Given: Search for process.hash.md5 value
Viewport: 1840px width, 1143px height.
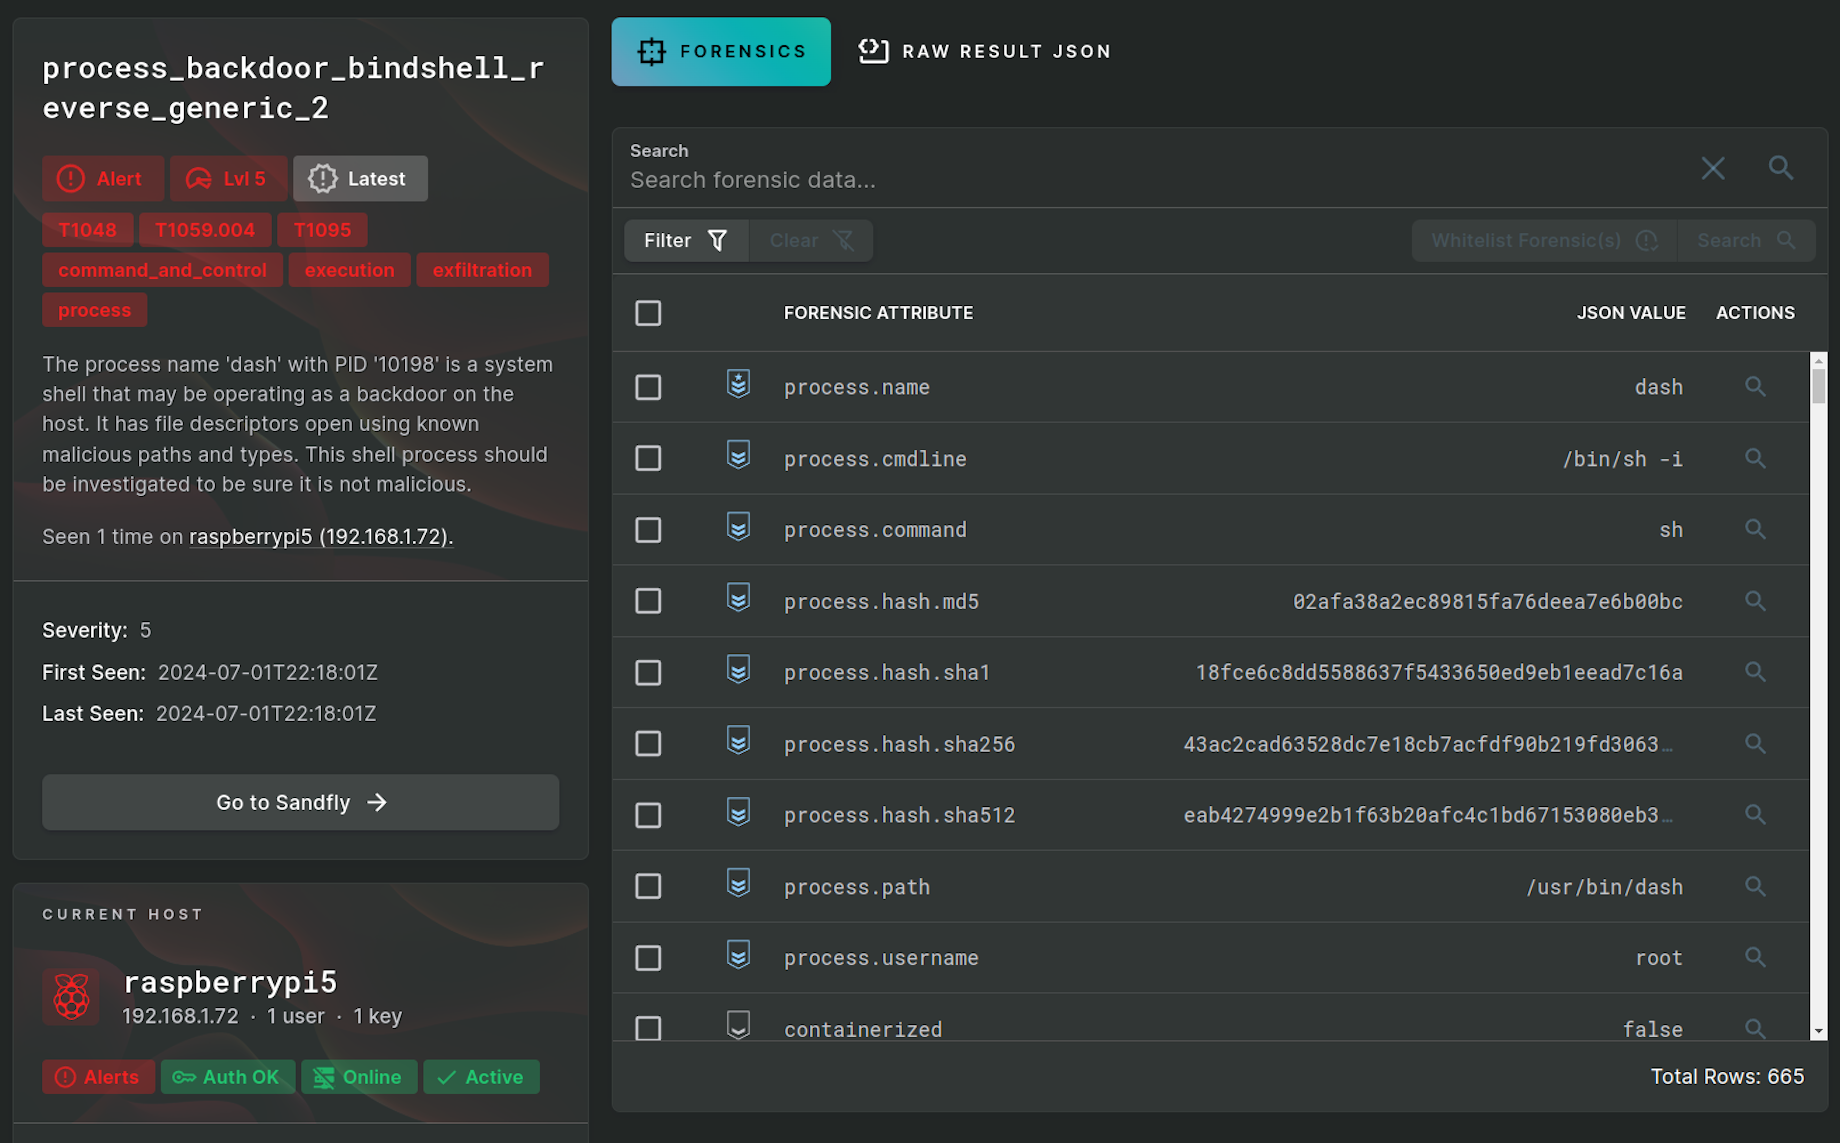Looking at the screenshot, I should coord(1755,601).
